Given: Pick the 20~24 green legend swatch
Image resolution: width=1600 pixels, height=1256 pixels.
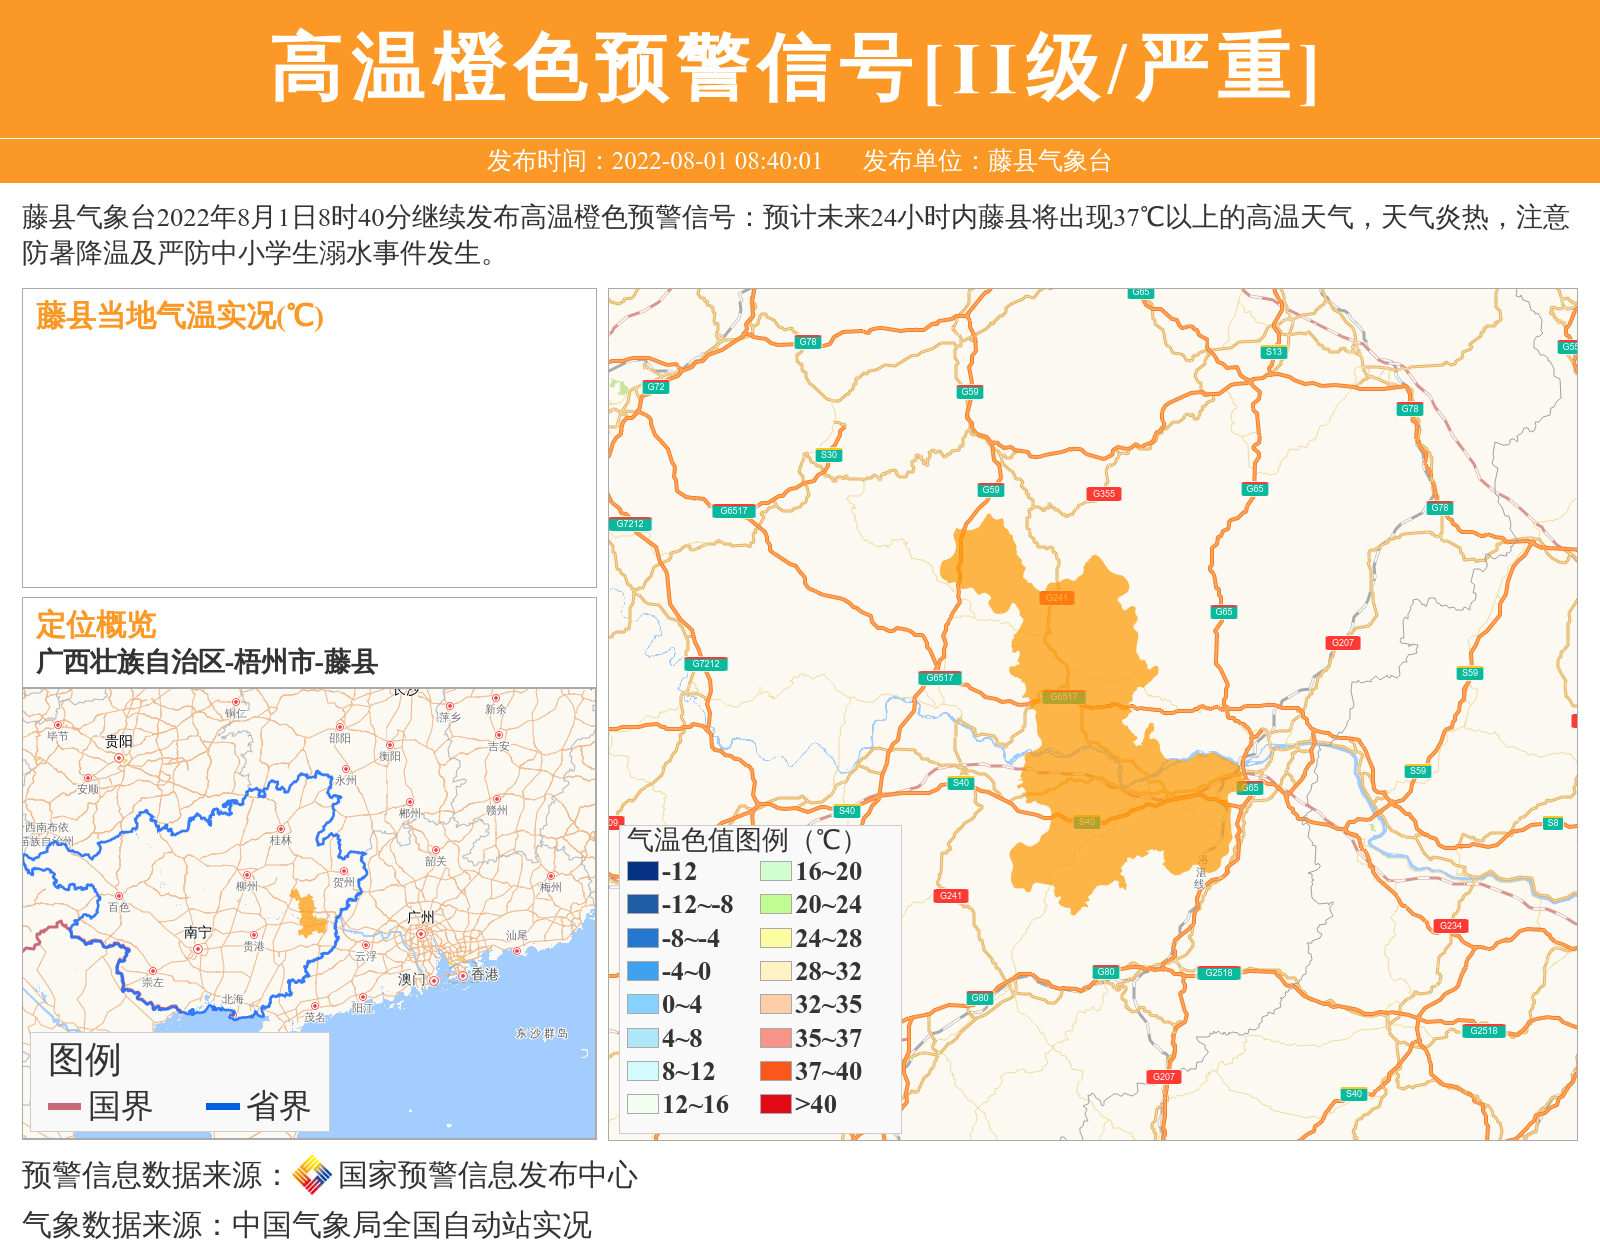Looking at the screenshot, I should coord(775,904).
